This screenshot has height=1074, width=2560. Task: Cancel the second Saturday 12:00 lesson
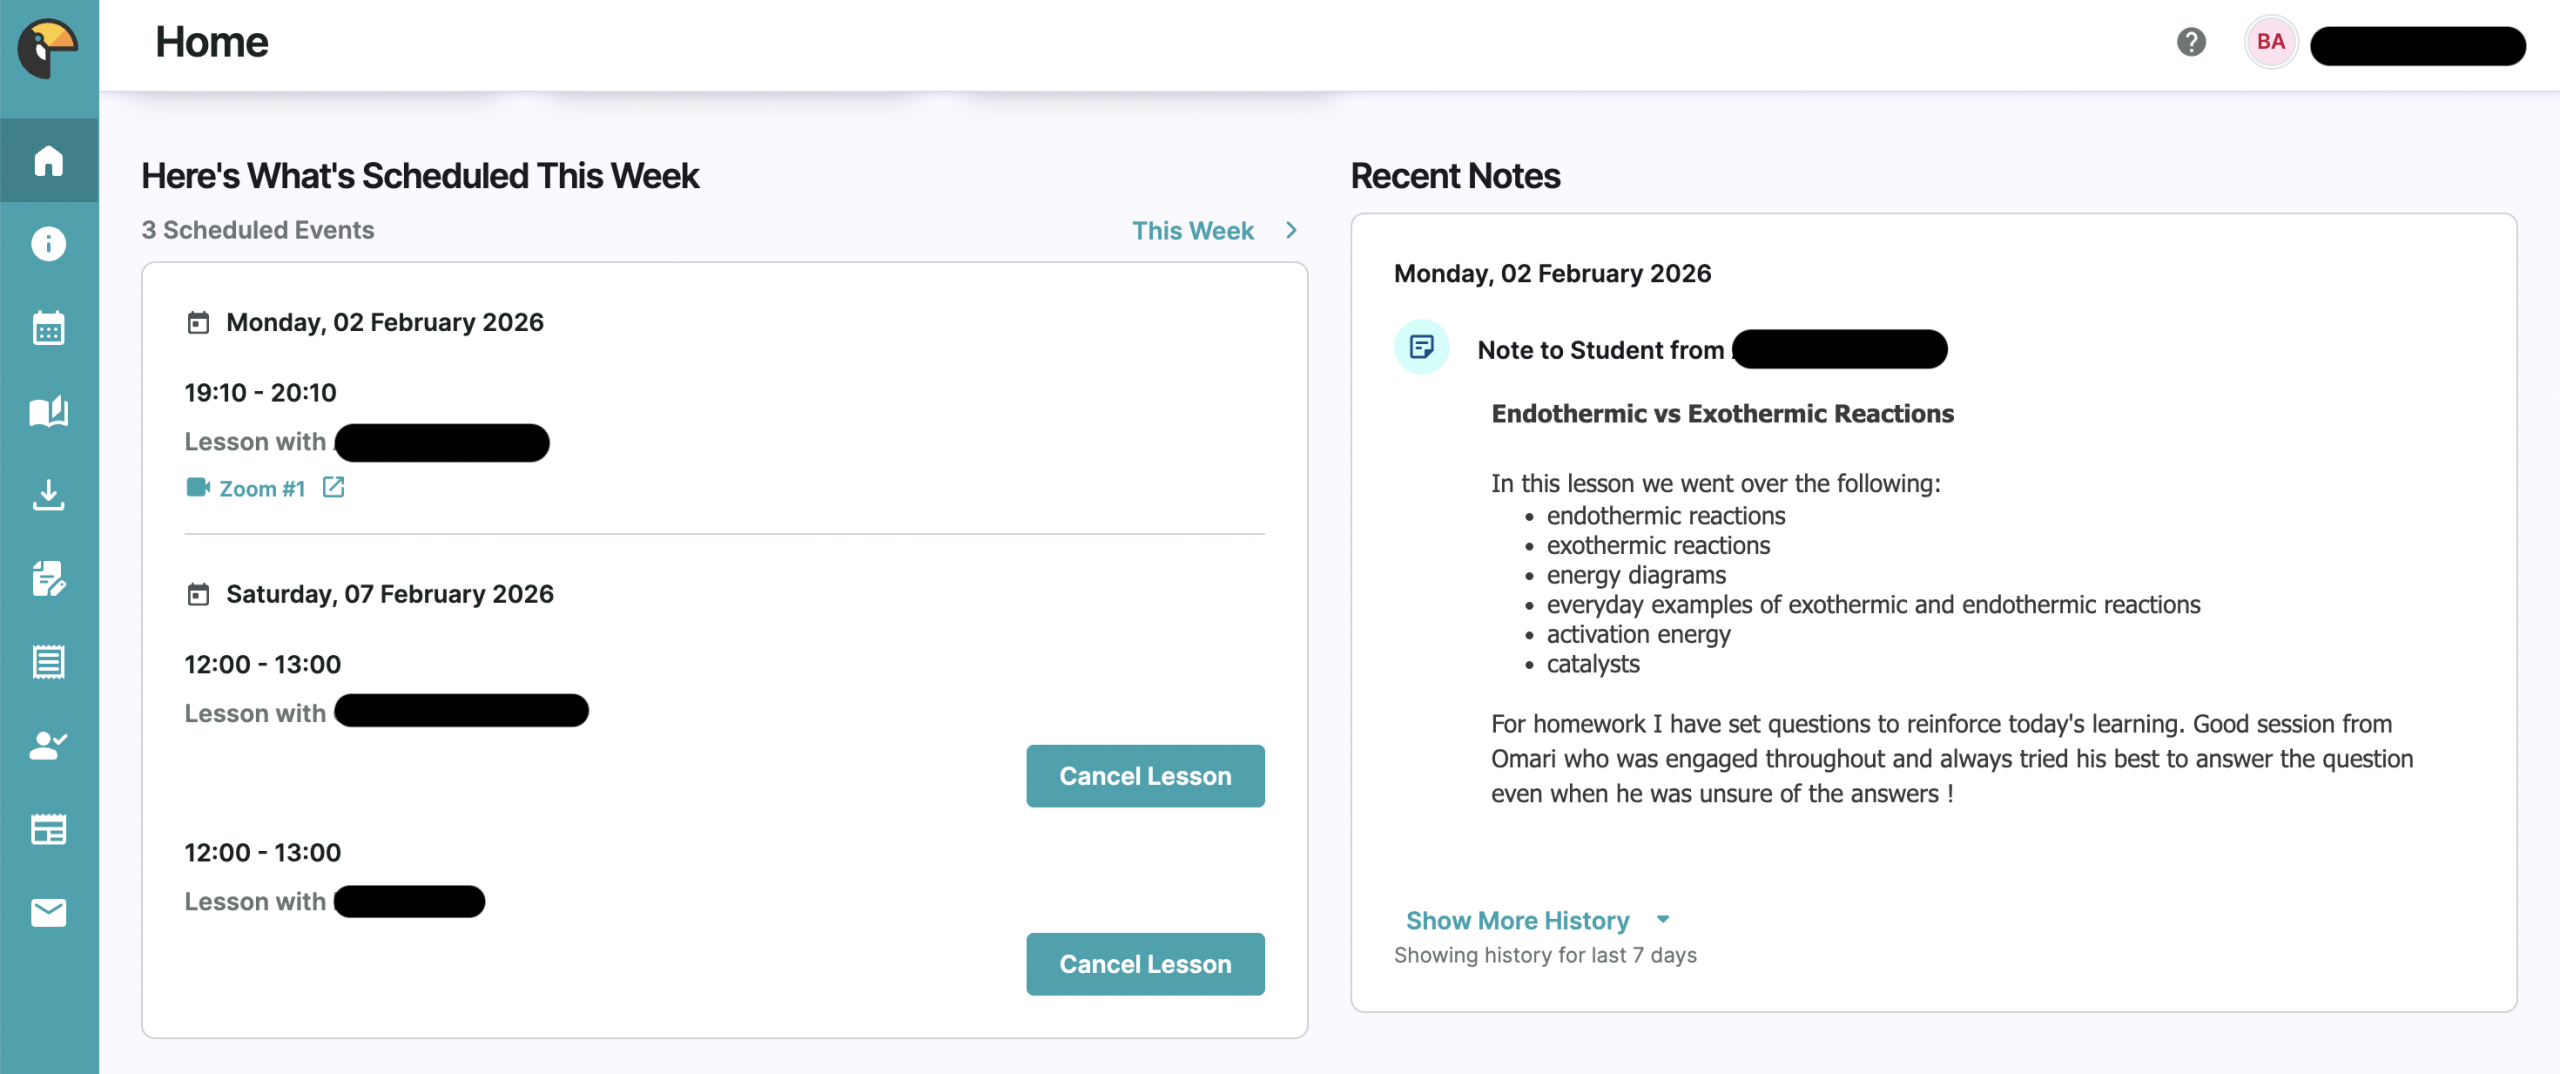tap(1144, 964)
